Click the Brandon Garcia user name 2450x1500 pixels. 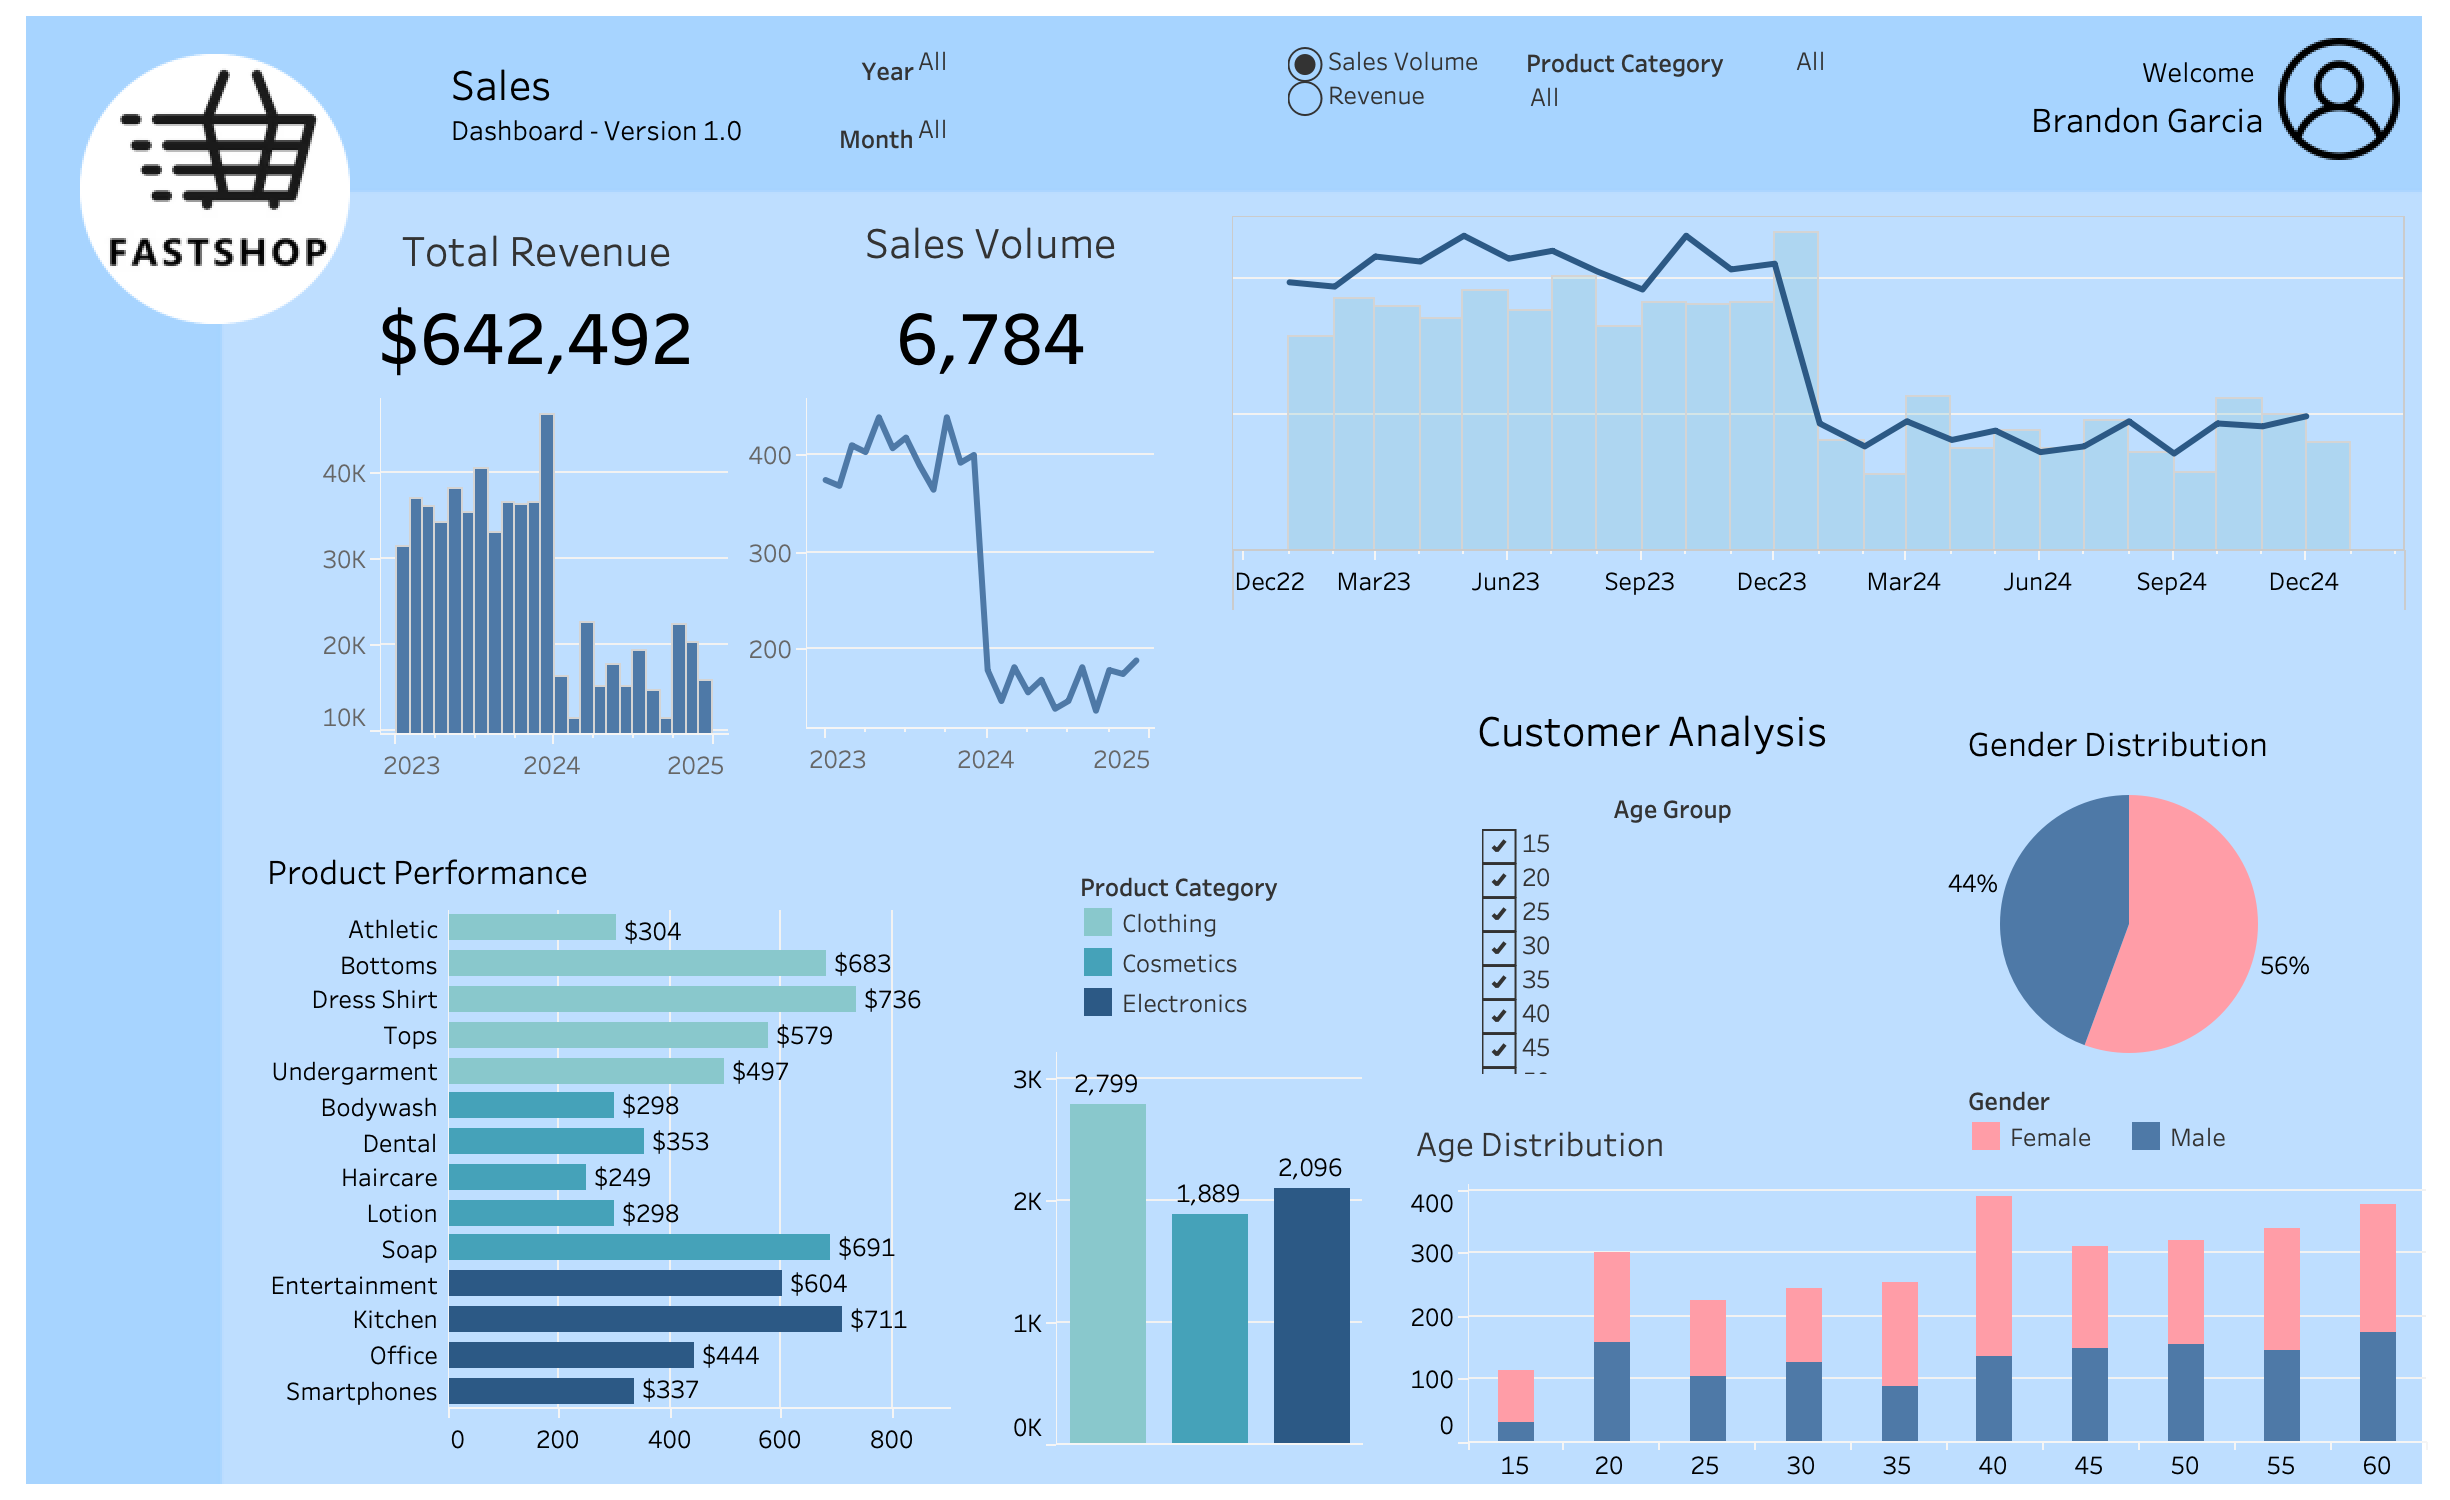2146,121
